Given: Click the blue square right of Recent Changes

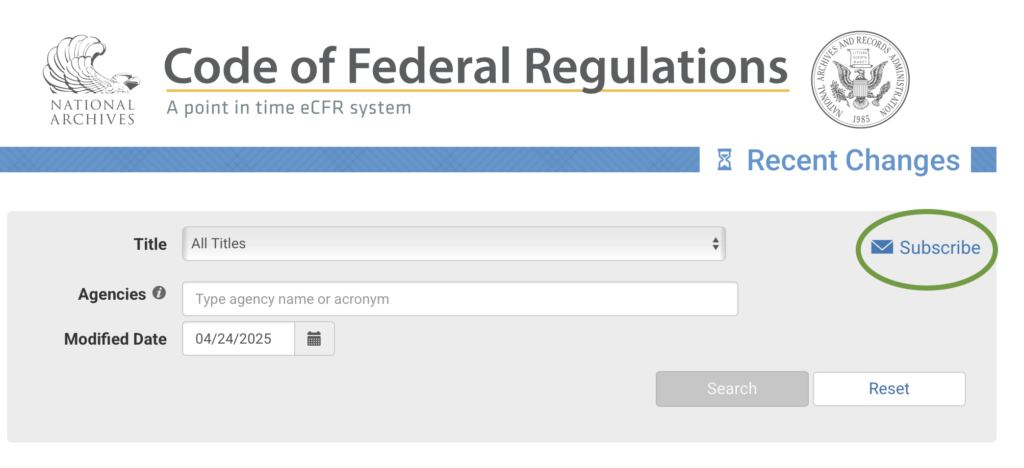Looking at the screenshot, I should pyautogui.click(x=984, y=160).
